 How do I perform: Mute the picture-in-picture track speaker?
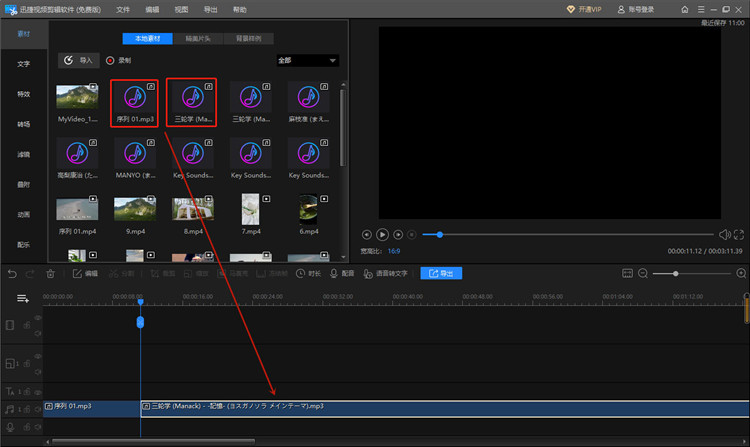pos(38,372)
